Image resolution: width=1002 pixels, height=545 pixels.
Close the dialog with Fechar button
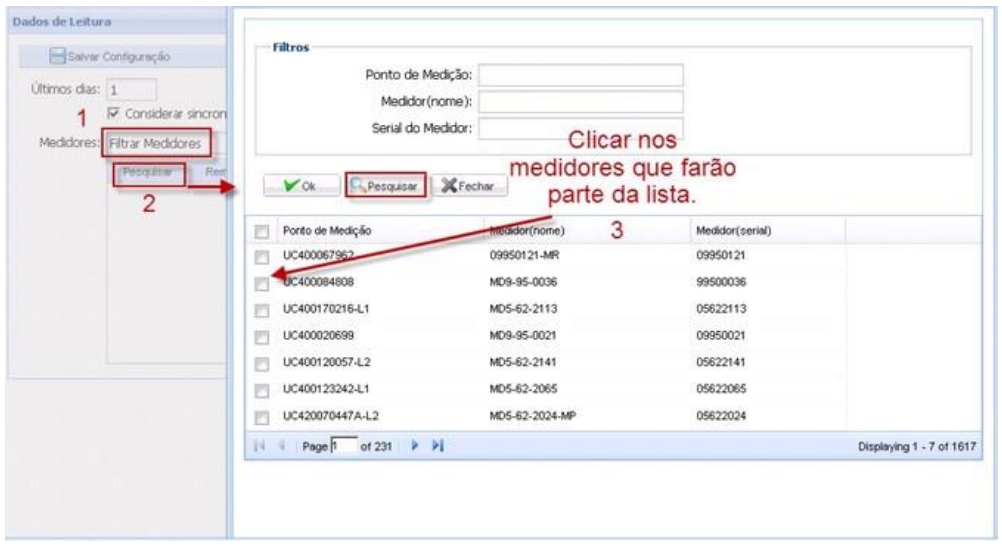pos(471,186)
